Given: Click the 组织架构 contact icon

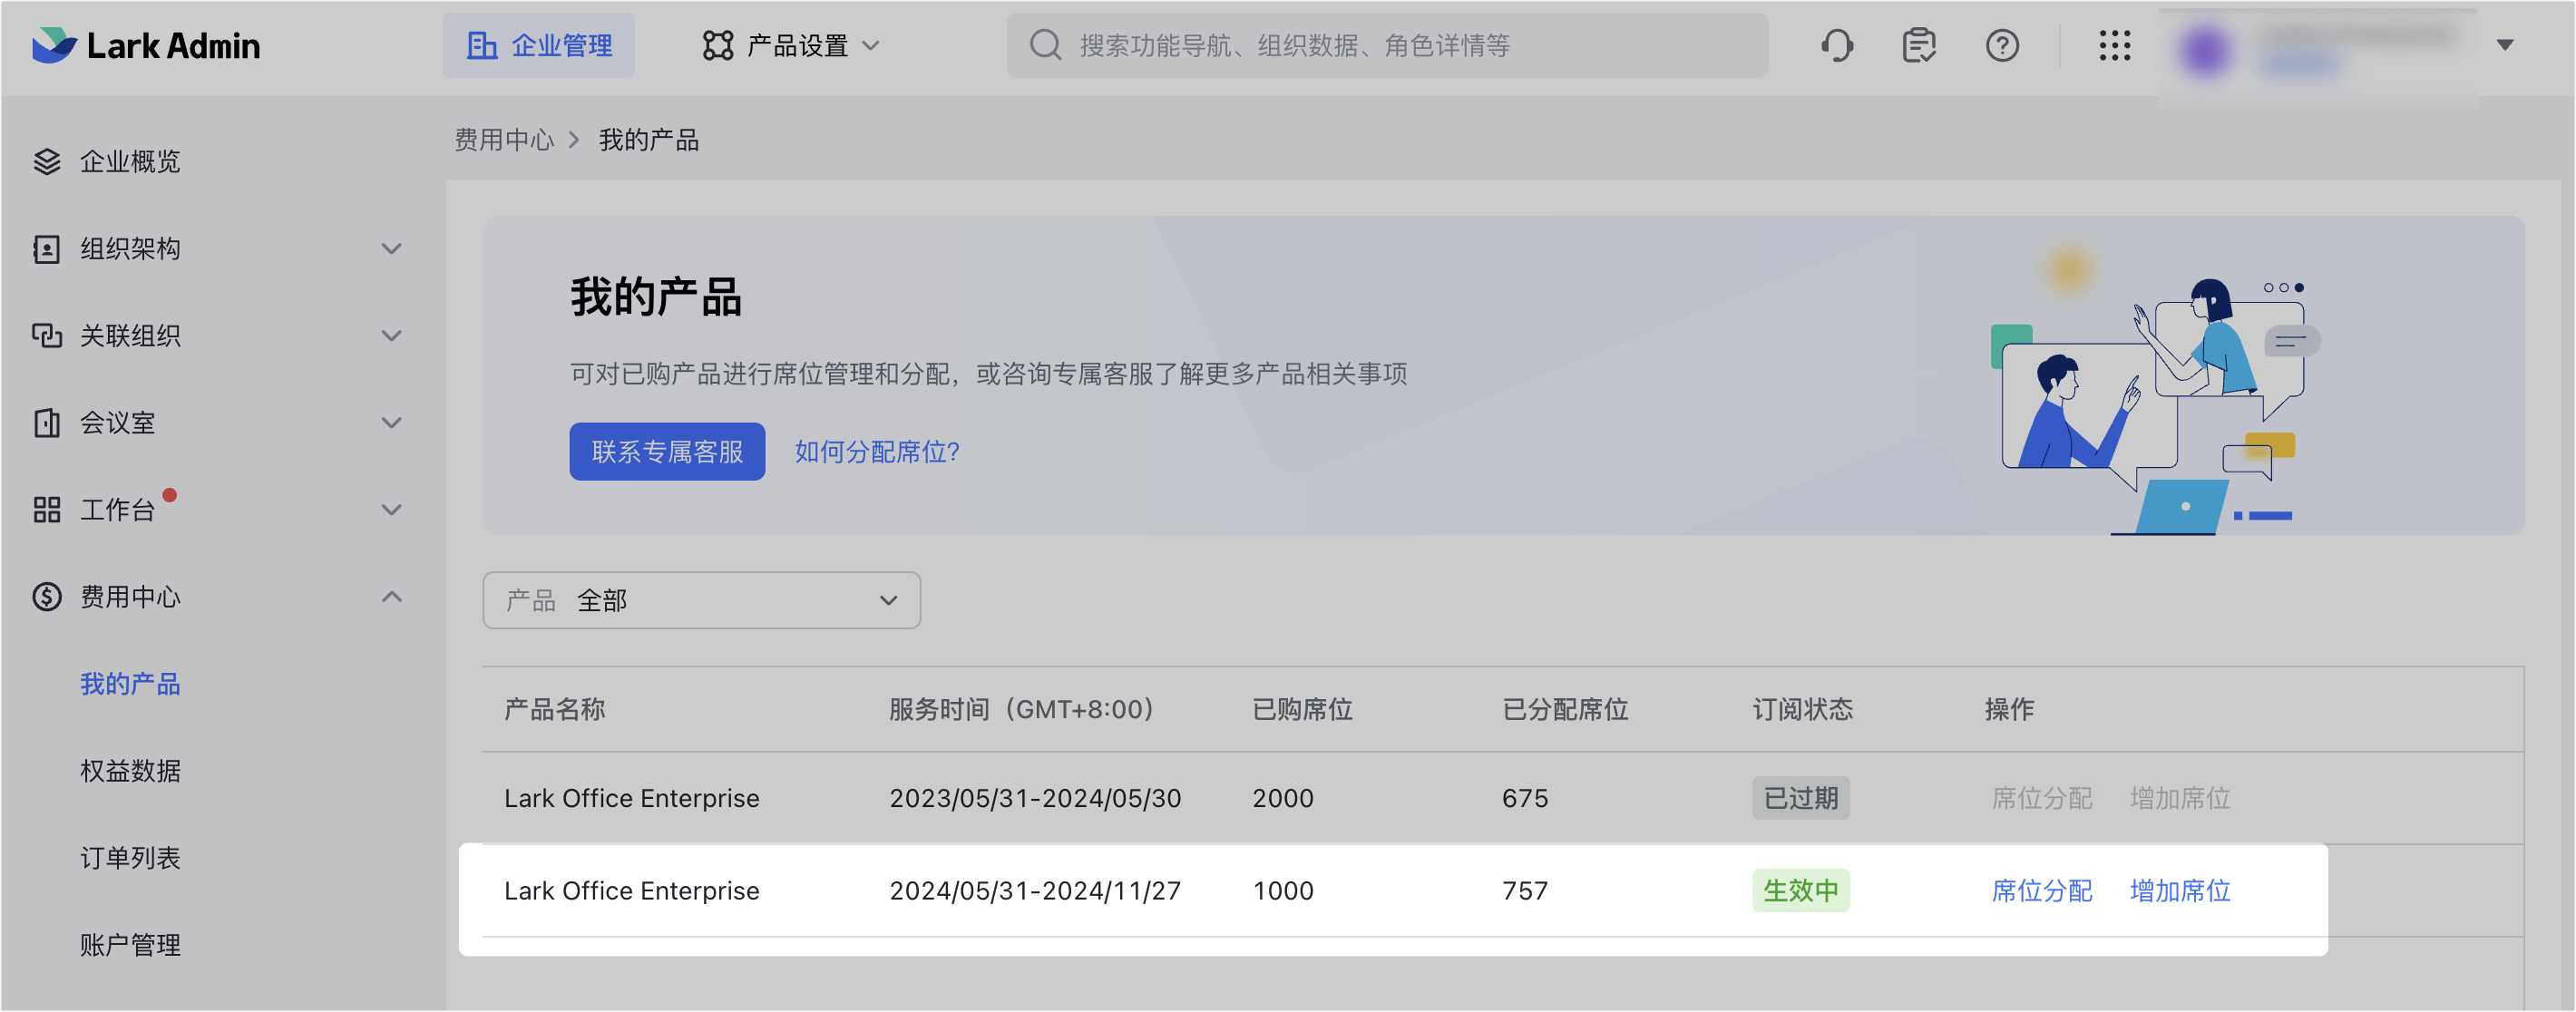Looking at the screenshot, I should coord(47,248).
